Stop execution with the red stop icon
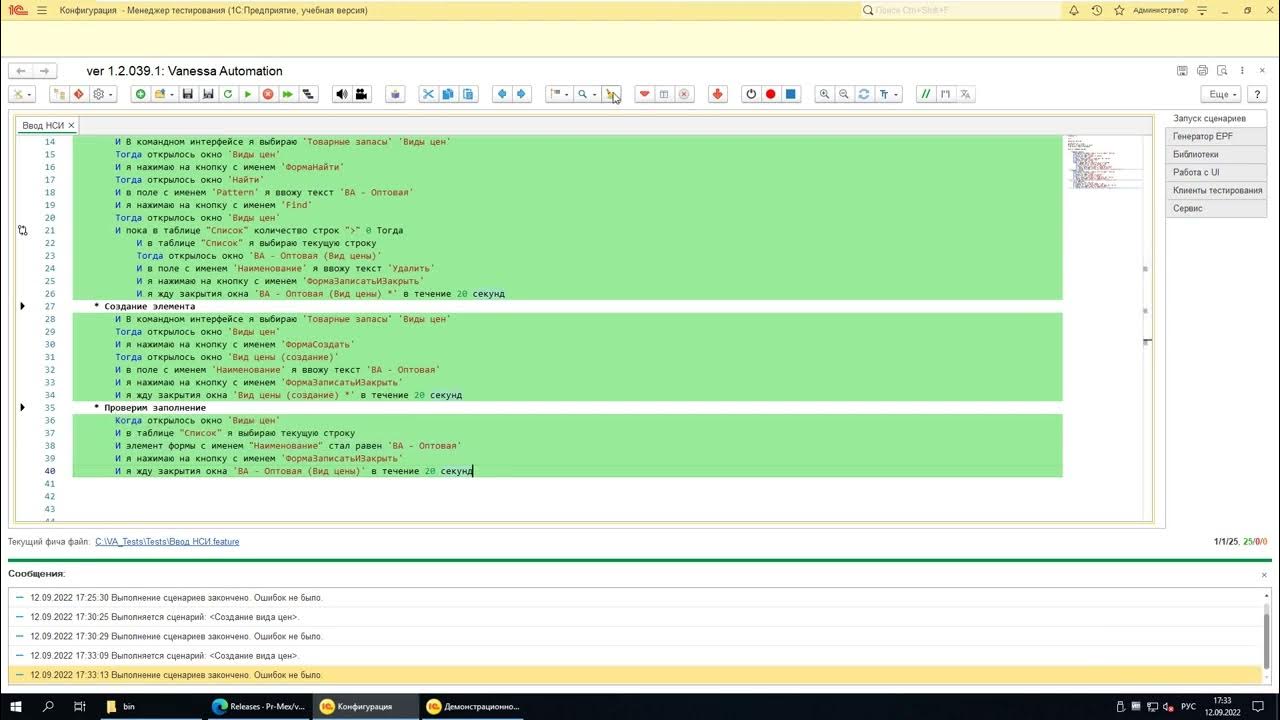 coord(268,94)
